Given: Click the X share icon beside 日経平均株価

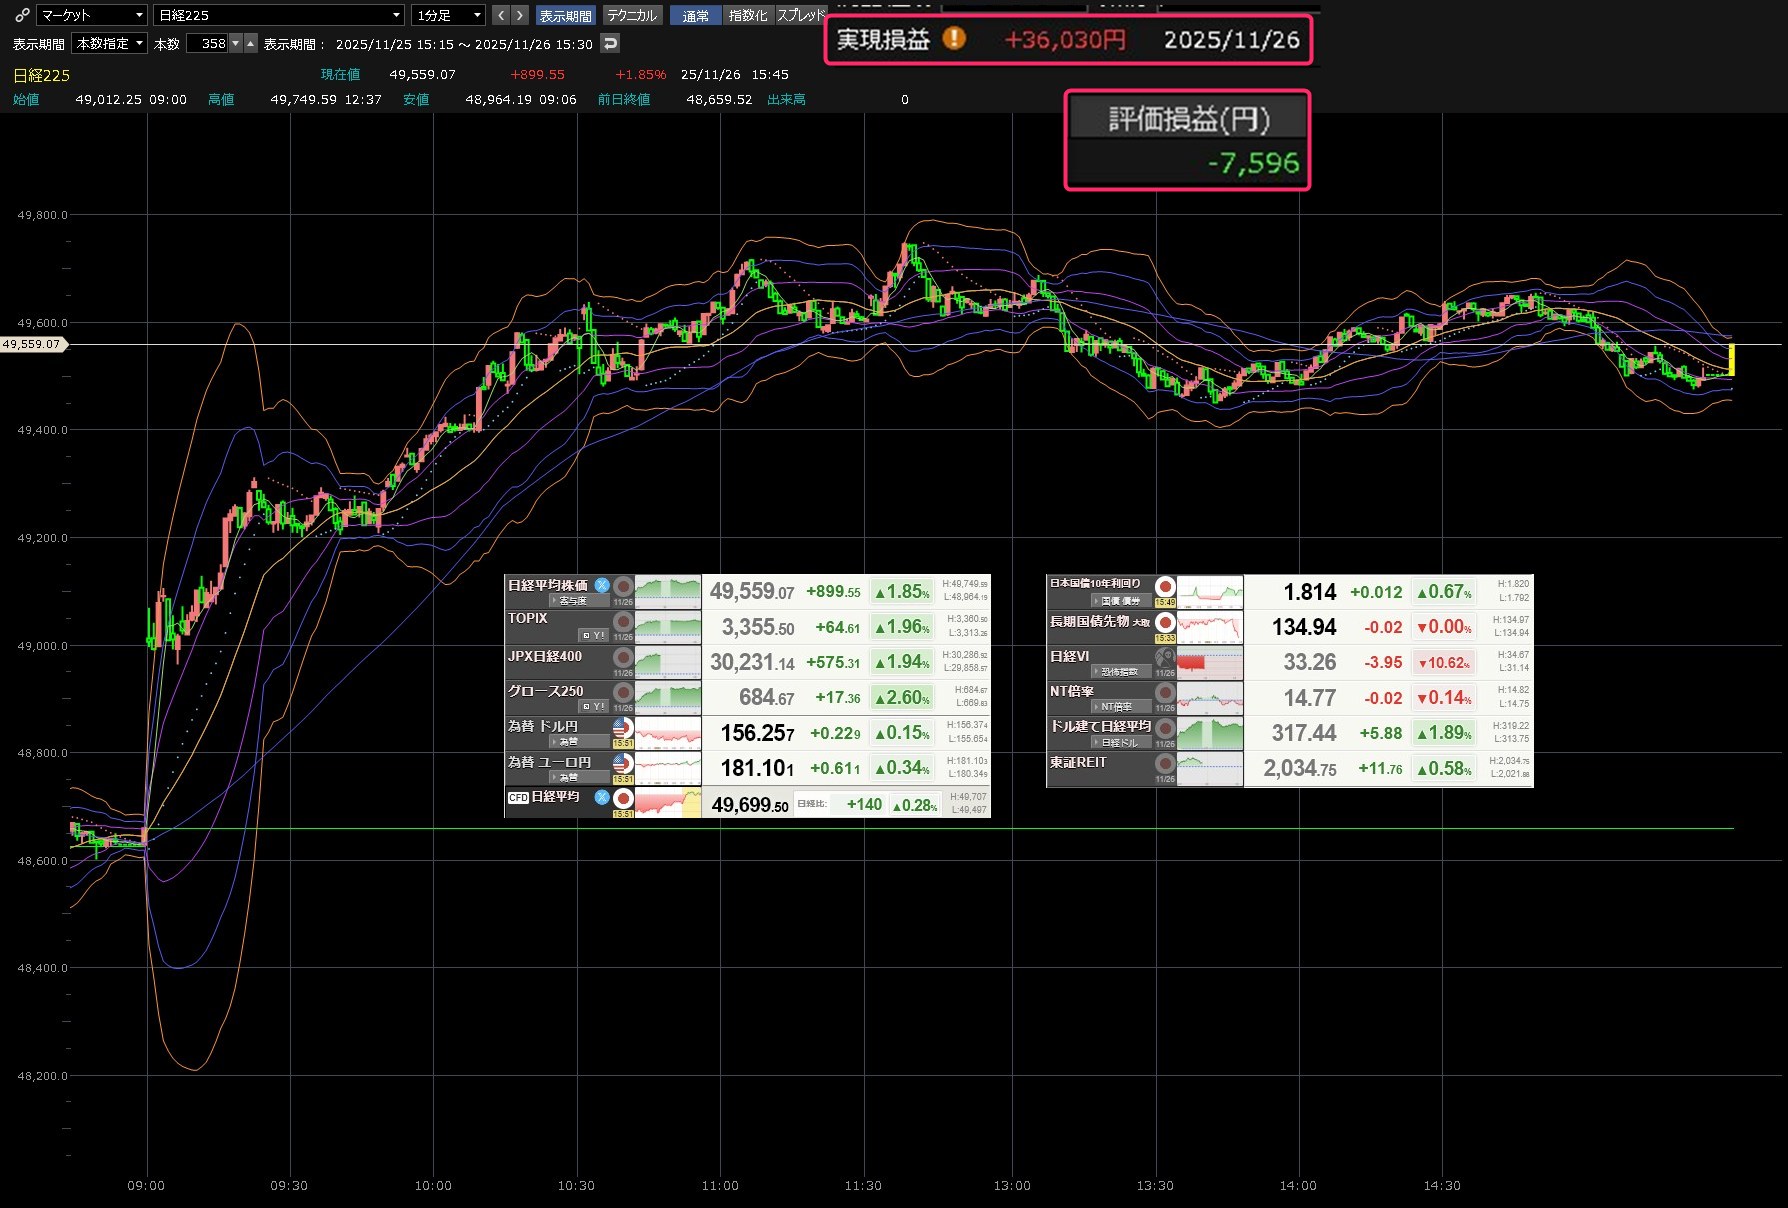Looking at the screenshot, I should point(602,585).
